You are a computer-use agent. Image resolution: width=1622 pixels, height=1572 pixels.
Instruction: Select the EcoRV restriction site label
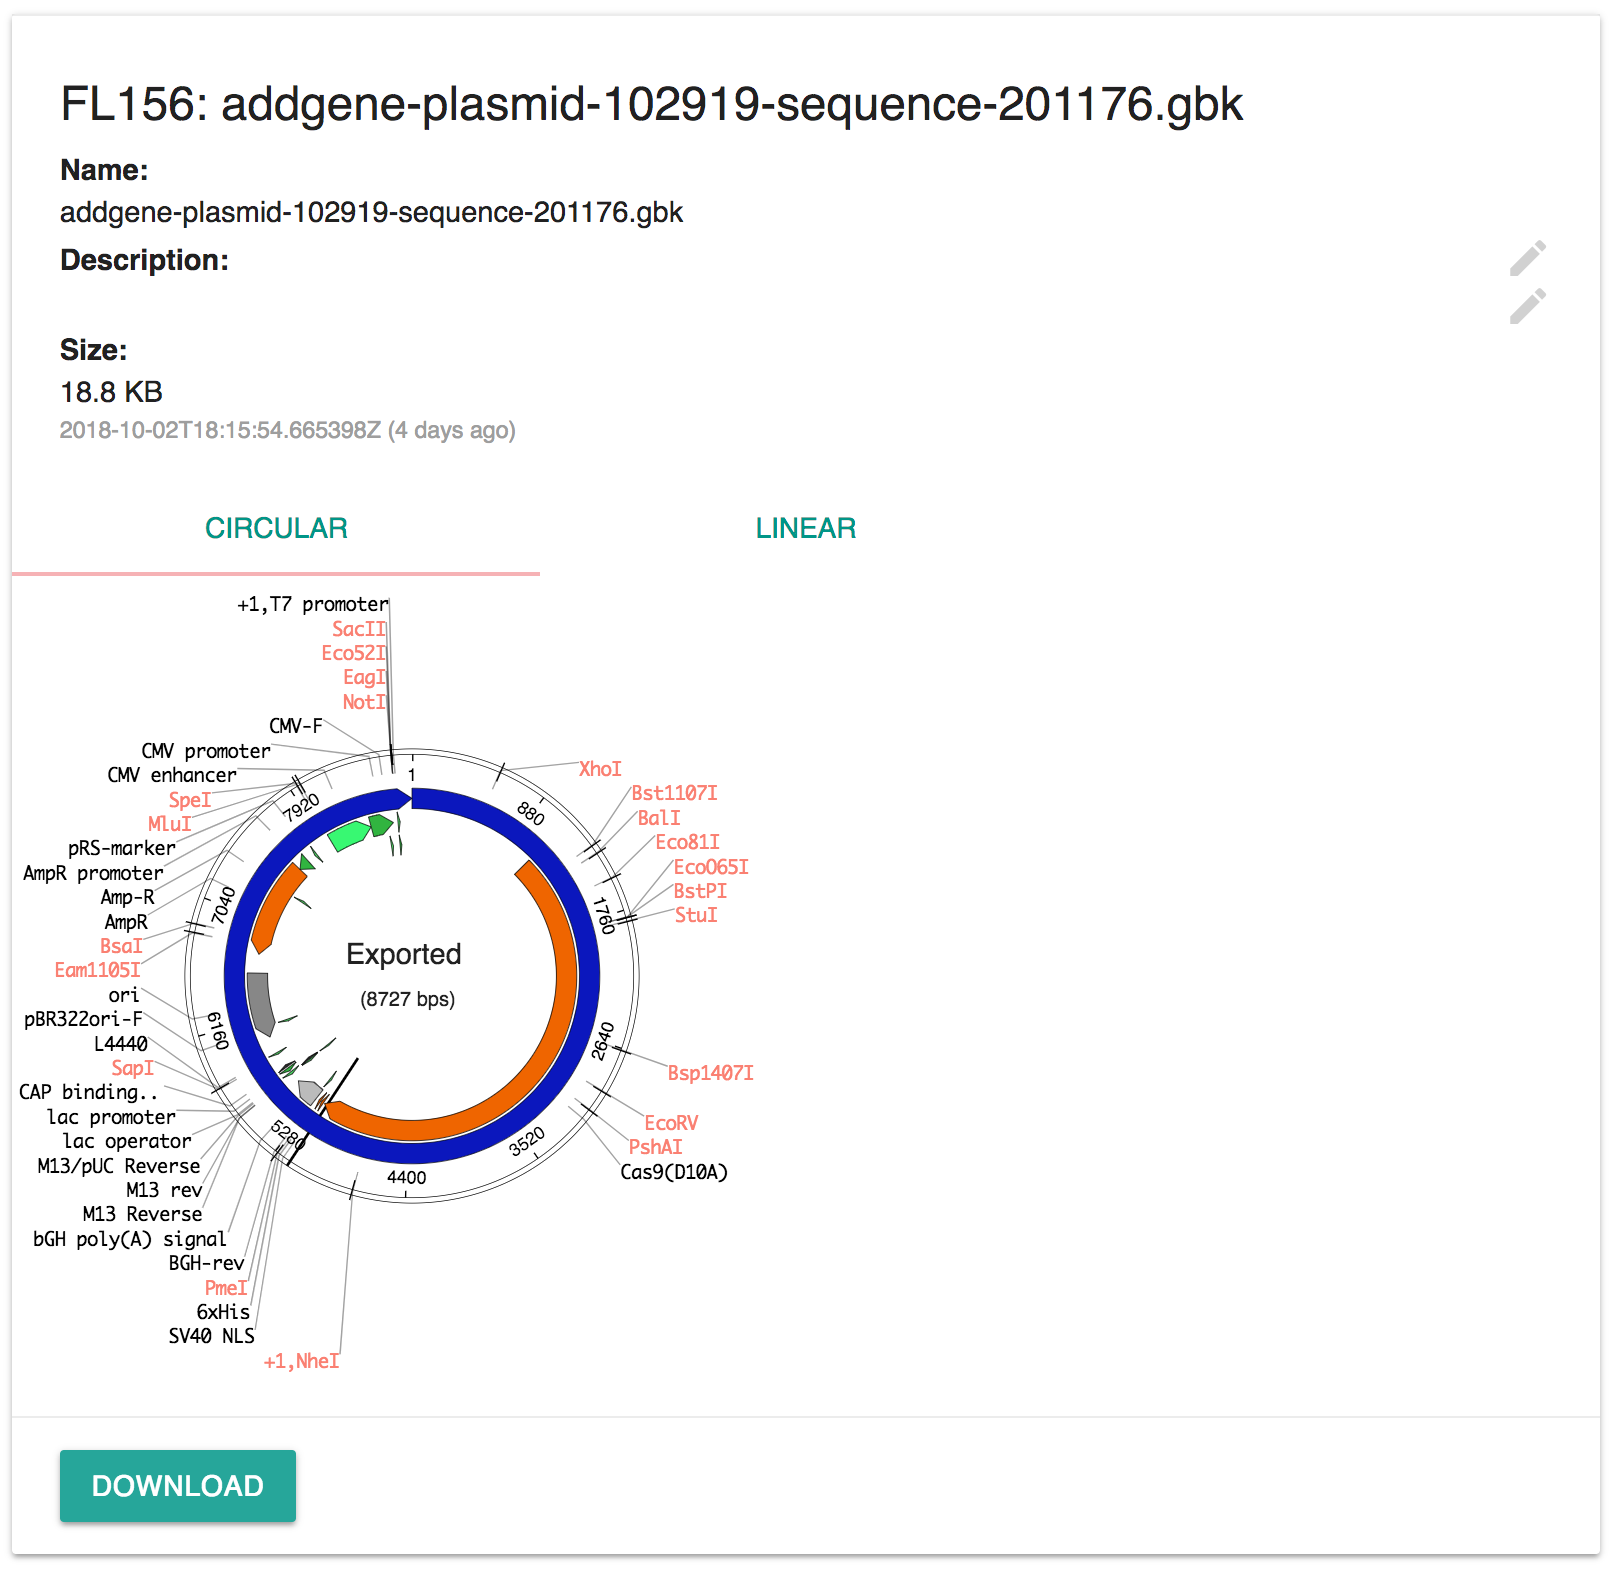point(671,1123)
